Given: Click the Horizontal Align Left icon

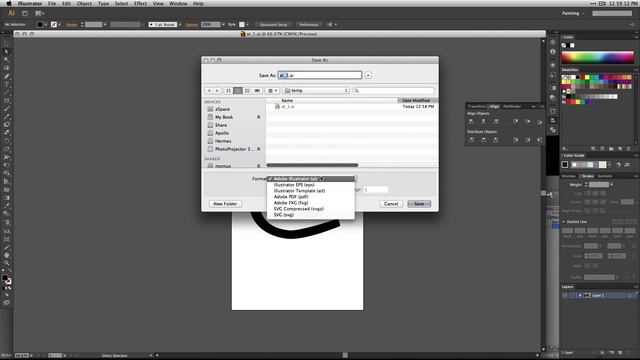Looking at the screenshot, I should point(471,122).
